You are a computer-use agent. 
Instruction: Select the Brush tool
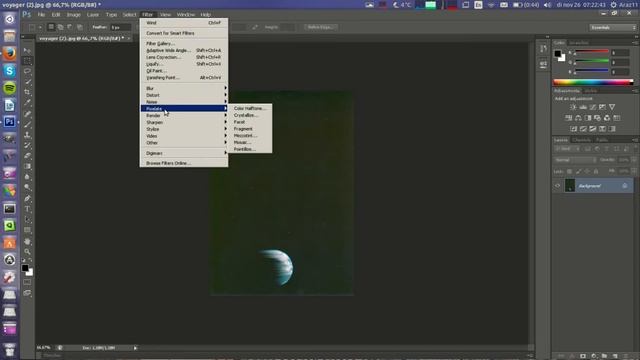click(27, 124)
